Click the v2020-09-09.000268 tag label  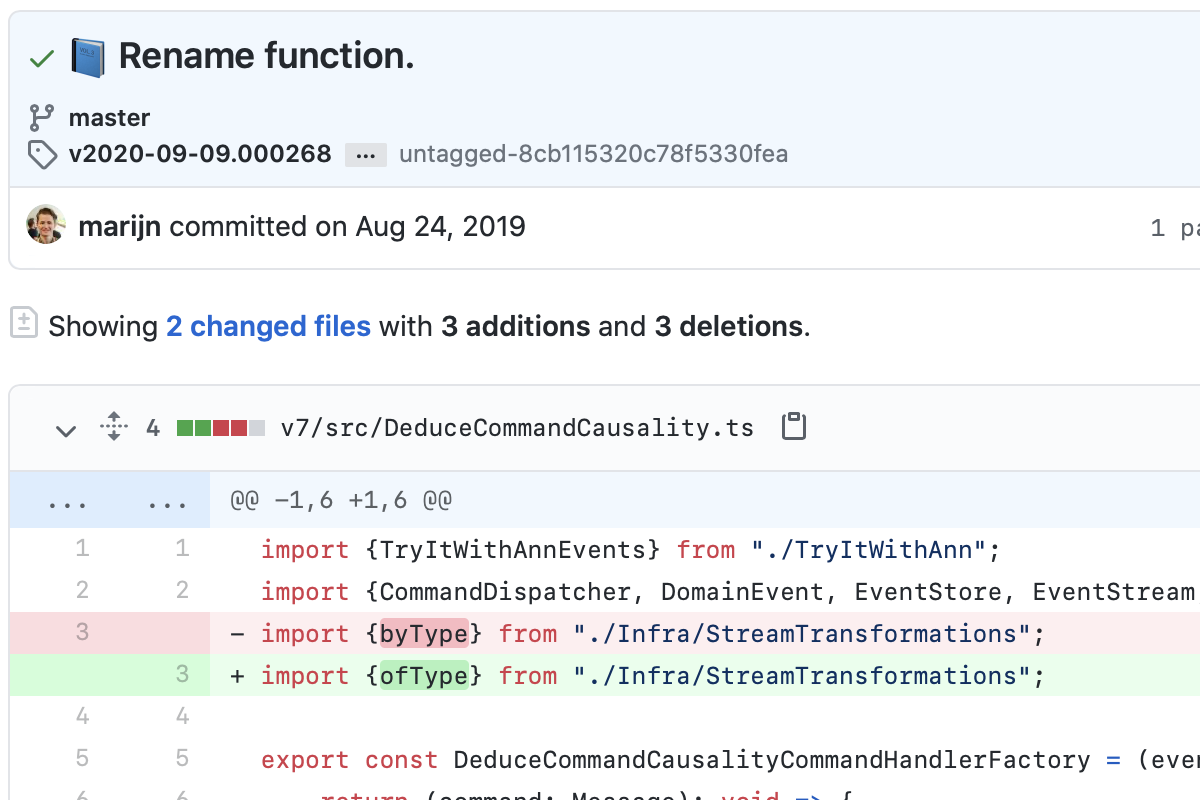tap(200, 155)
